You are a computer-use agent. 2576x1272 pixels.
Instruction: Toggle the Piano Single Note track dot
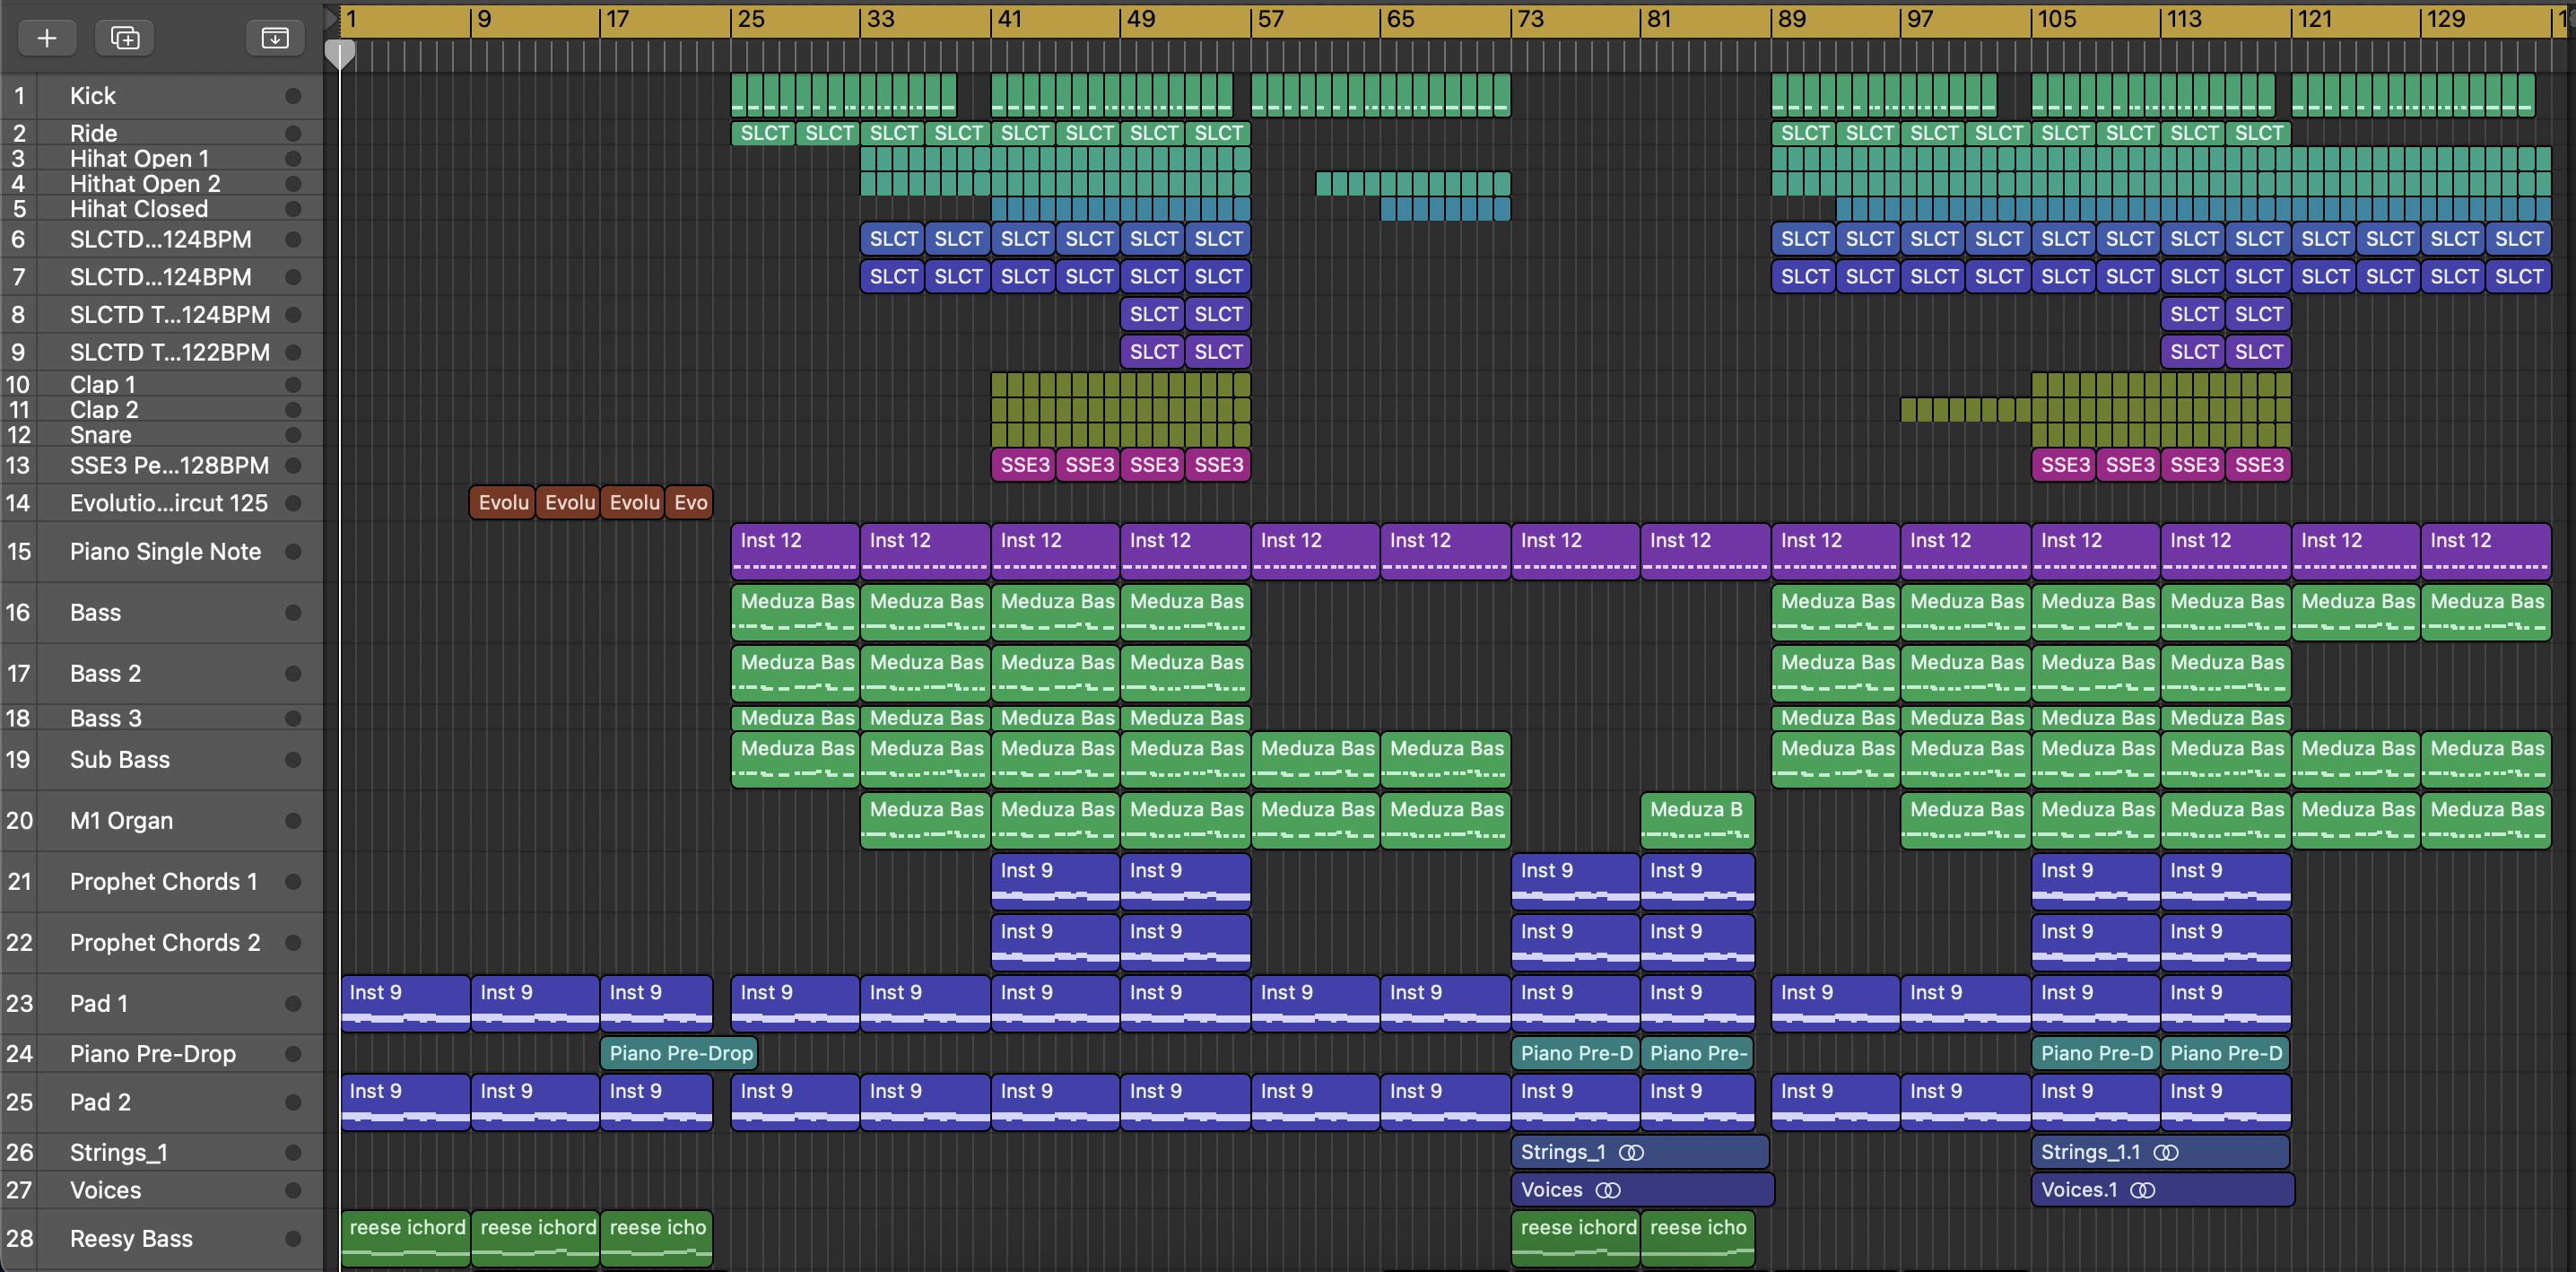coord(293,552)
